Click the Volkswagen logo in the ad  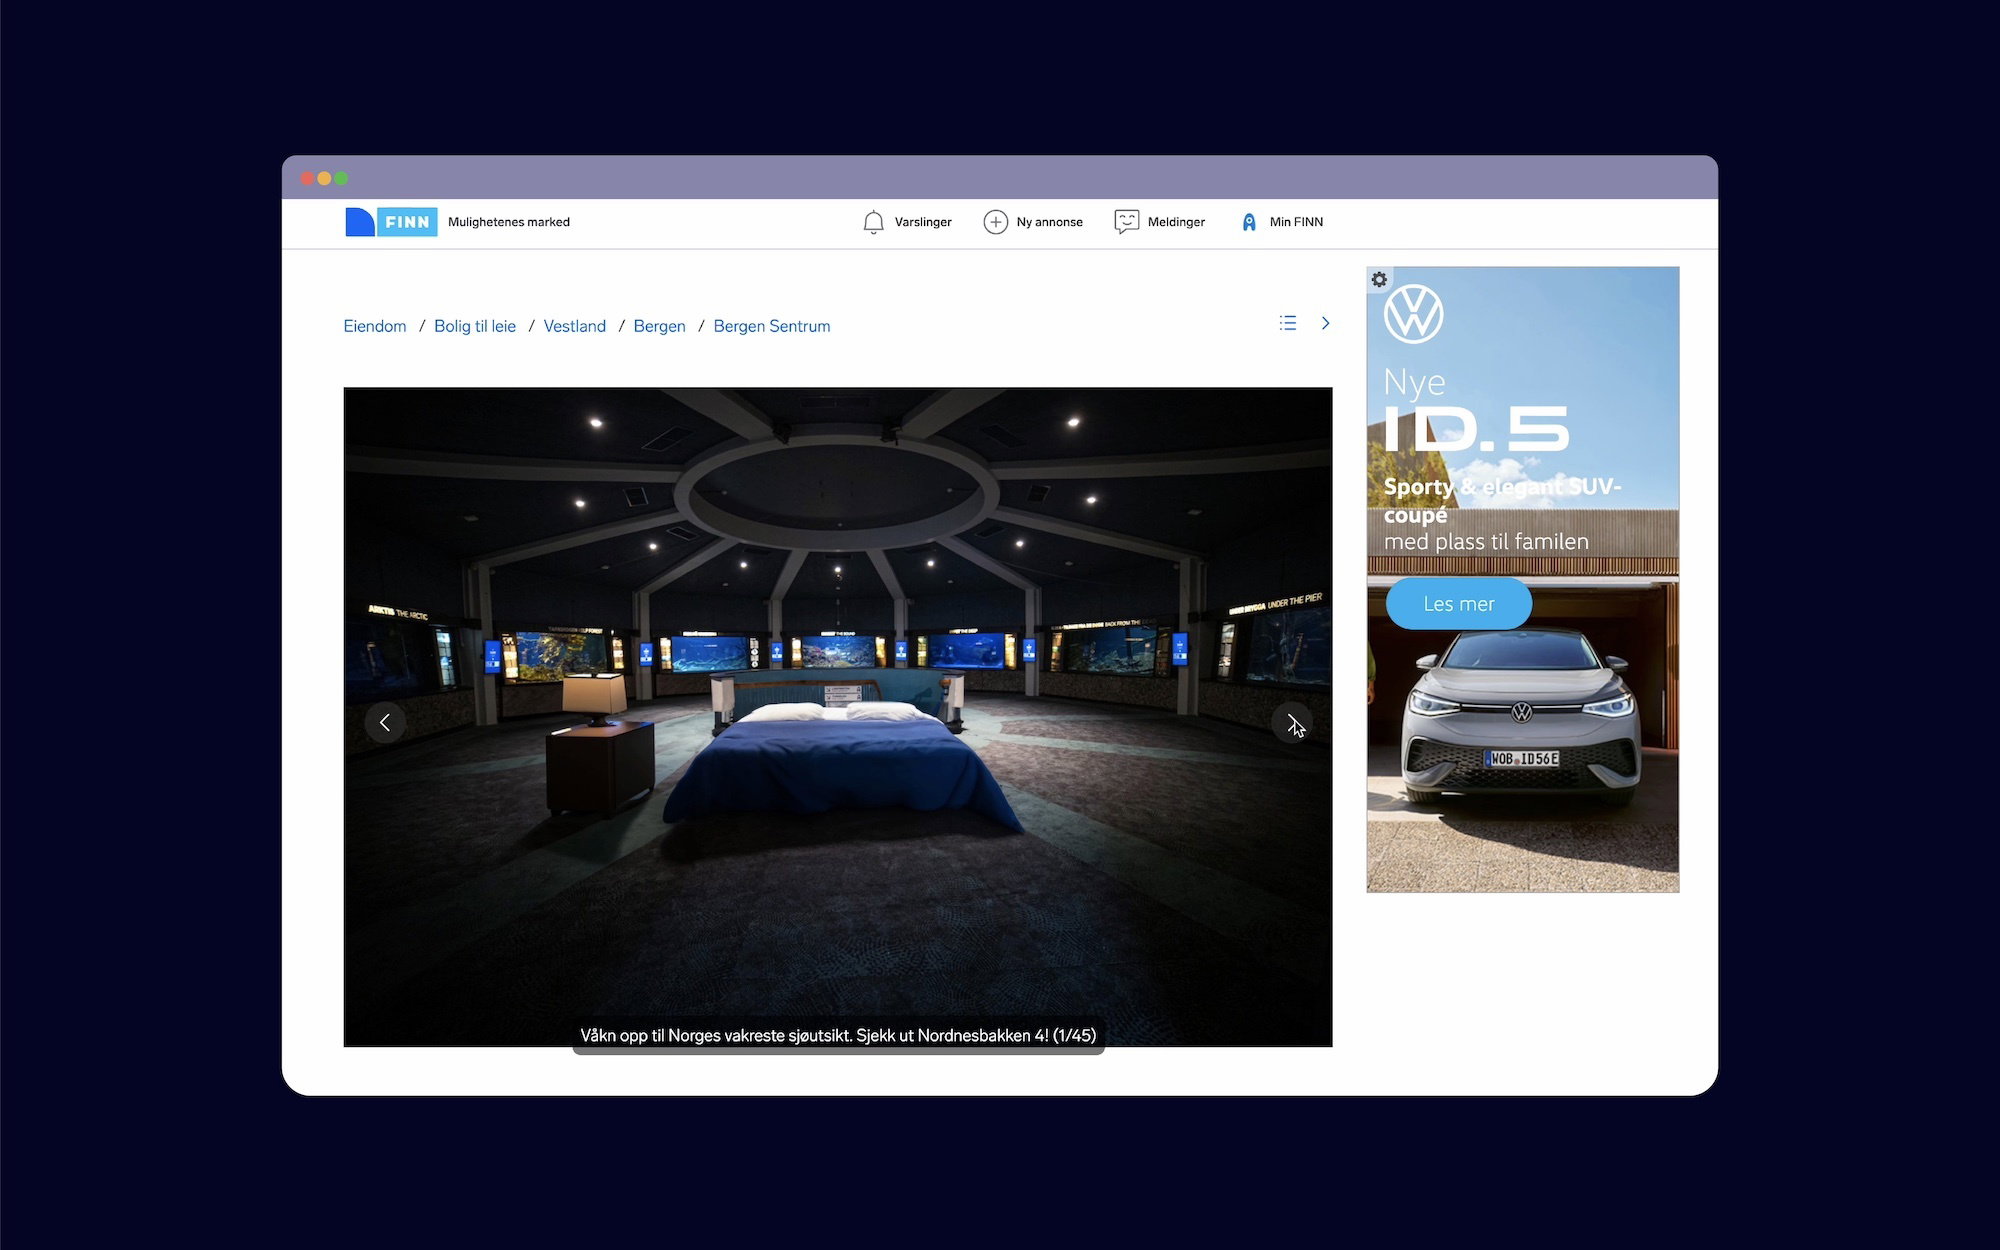(x=1413, y=314)
